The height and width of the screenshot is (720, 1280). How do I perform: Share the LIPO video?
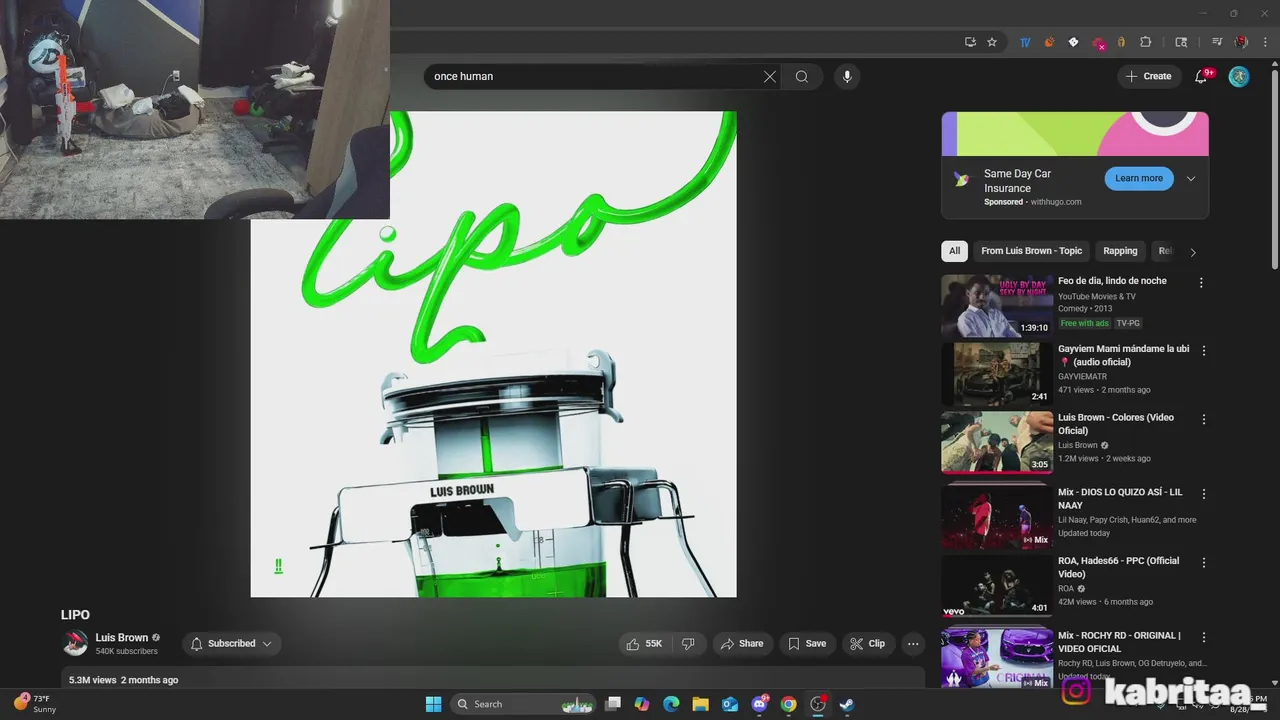(x=741, y=644)
